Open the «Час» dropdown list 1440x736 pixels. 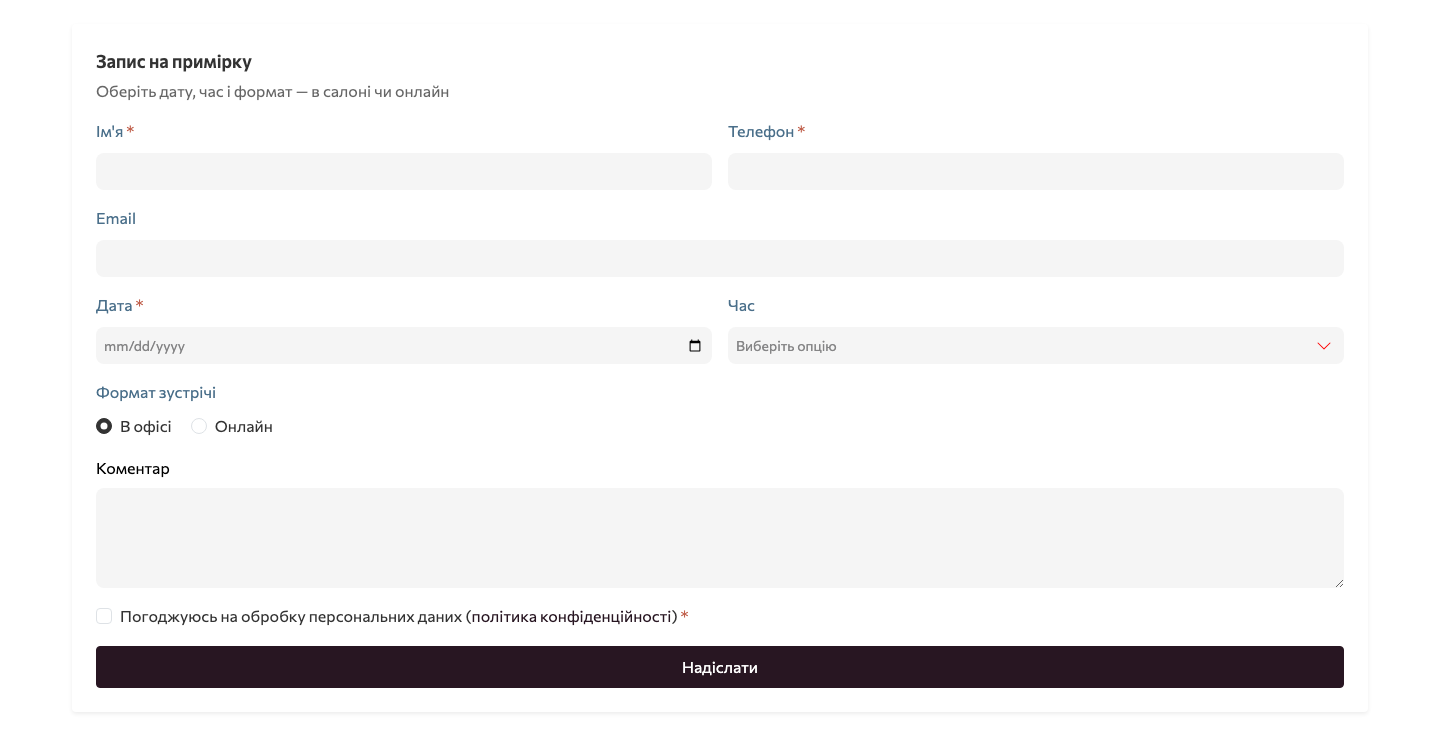pyautogui.click(x=1036, y=346)
